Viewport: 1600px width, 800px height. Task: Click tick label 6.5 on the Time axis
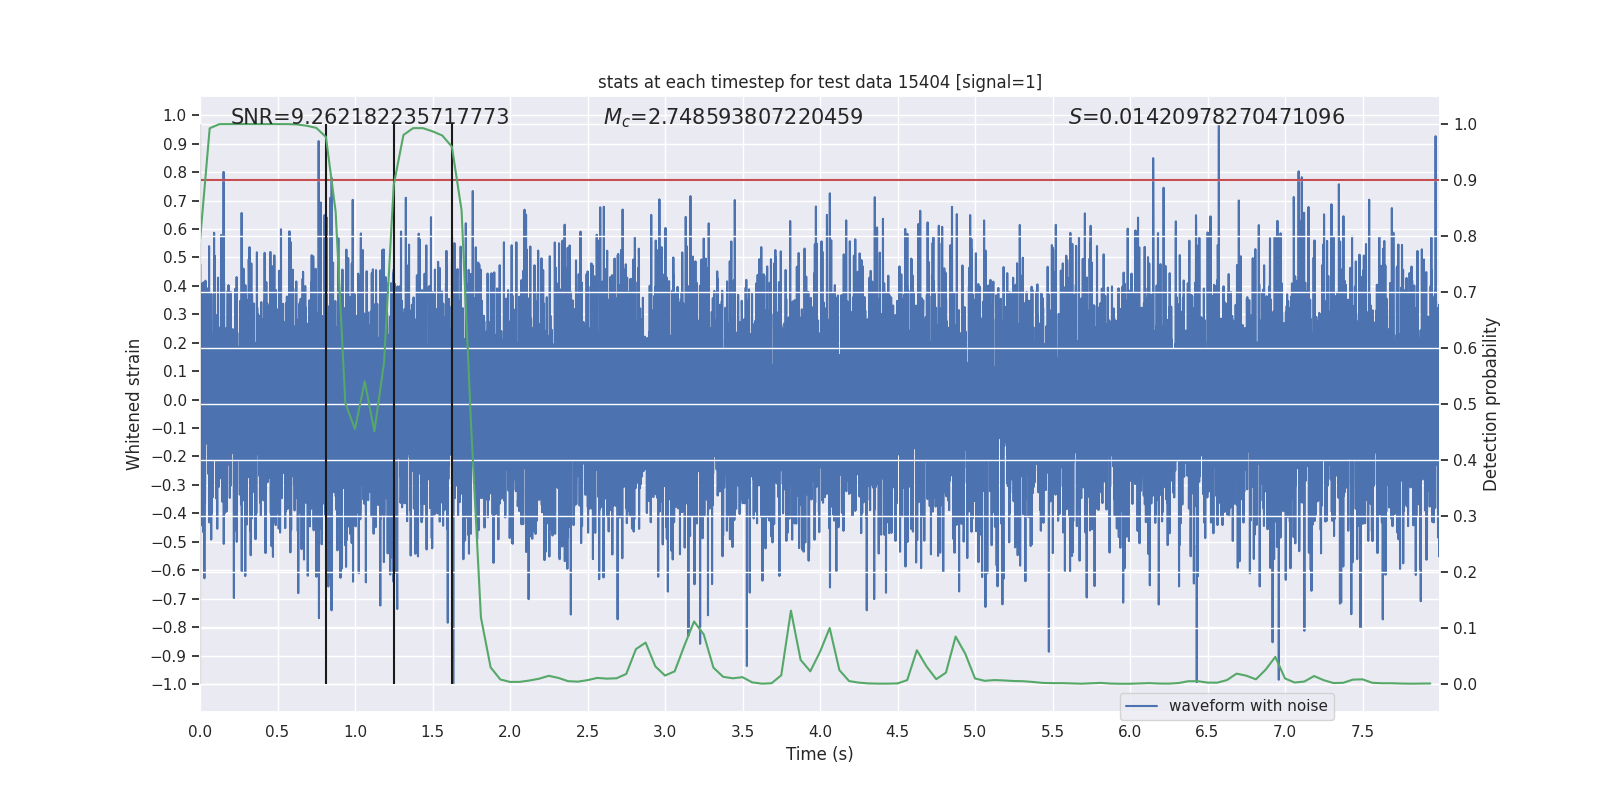tap(1207, 731)
